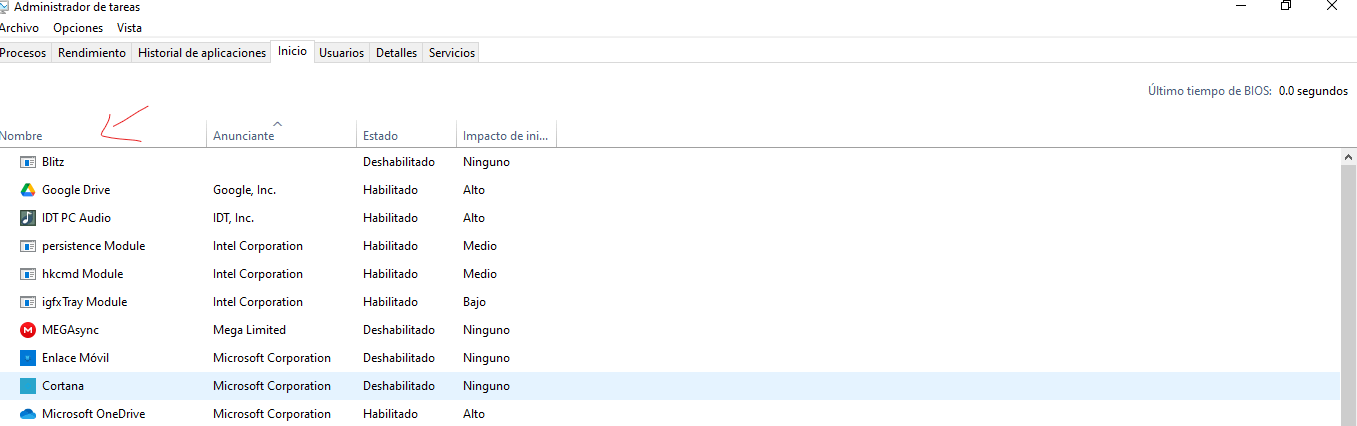
Task: Select the Cortana entry name
Action: 63,386
